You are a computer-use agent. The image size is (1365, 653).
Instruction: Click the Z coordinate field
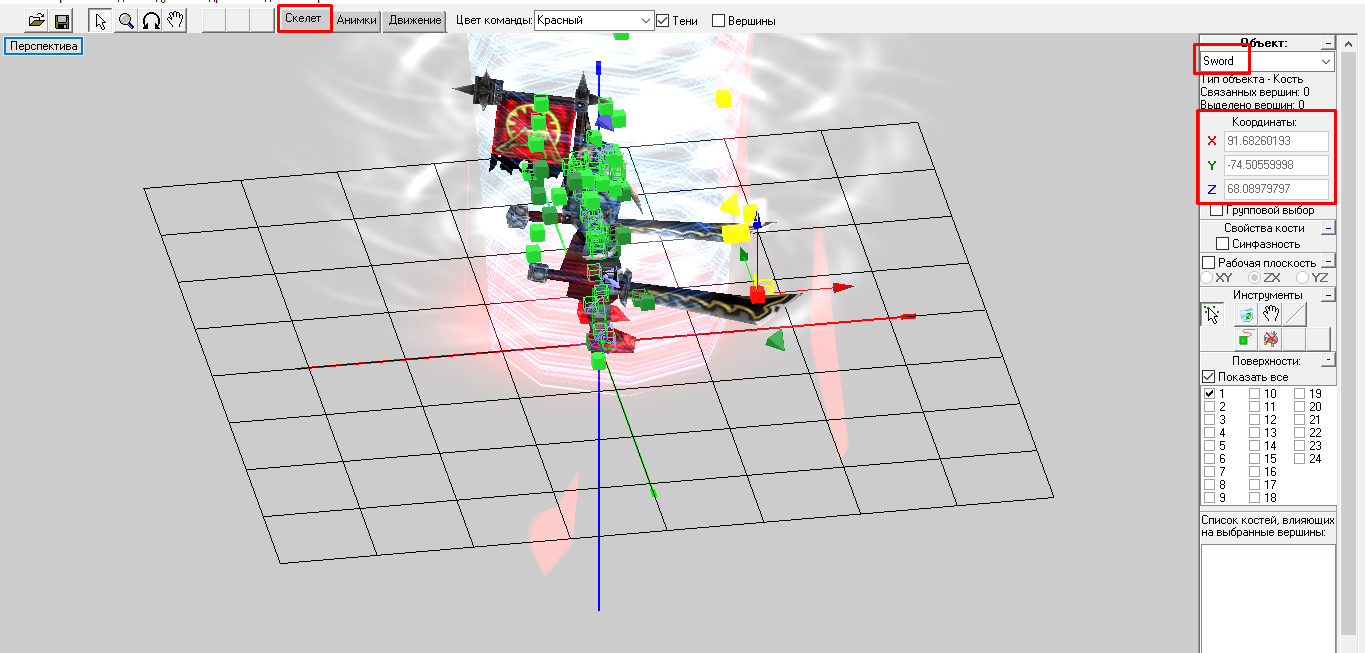point(1276,189)
